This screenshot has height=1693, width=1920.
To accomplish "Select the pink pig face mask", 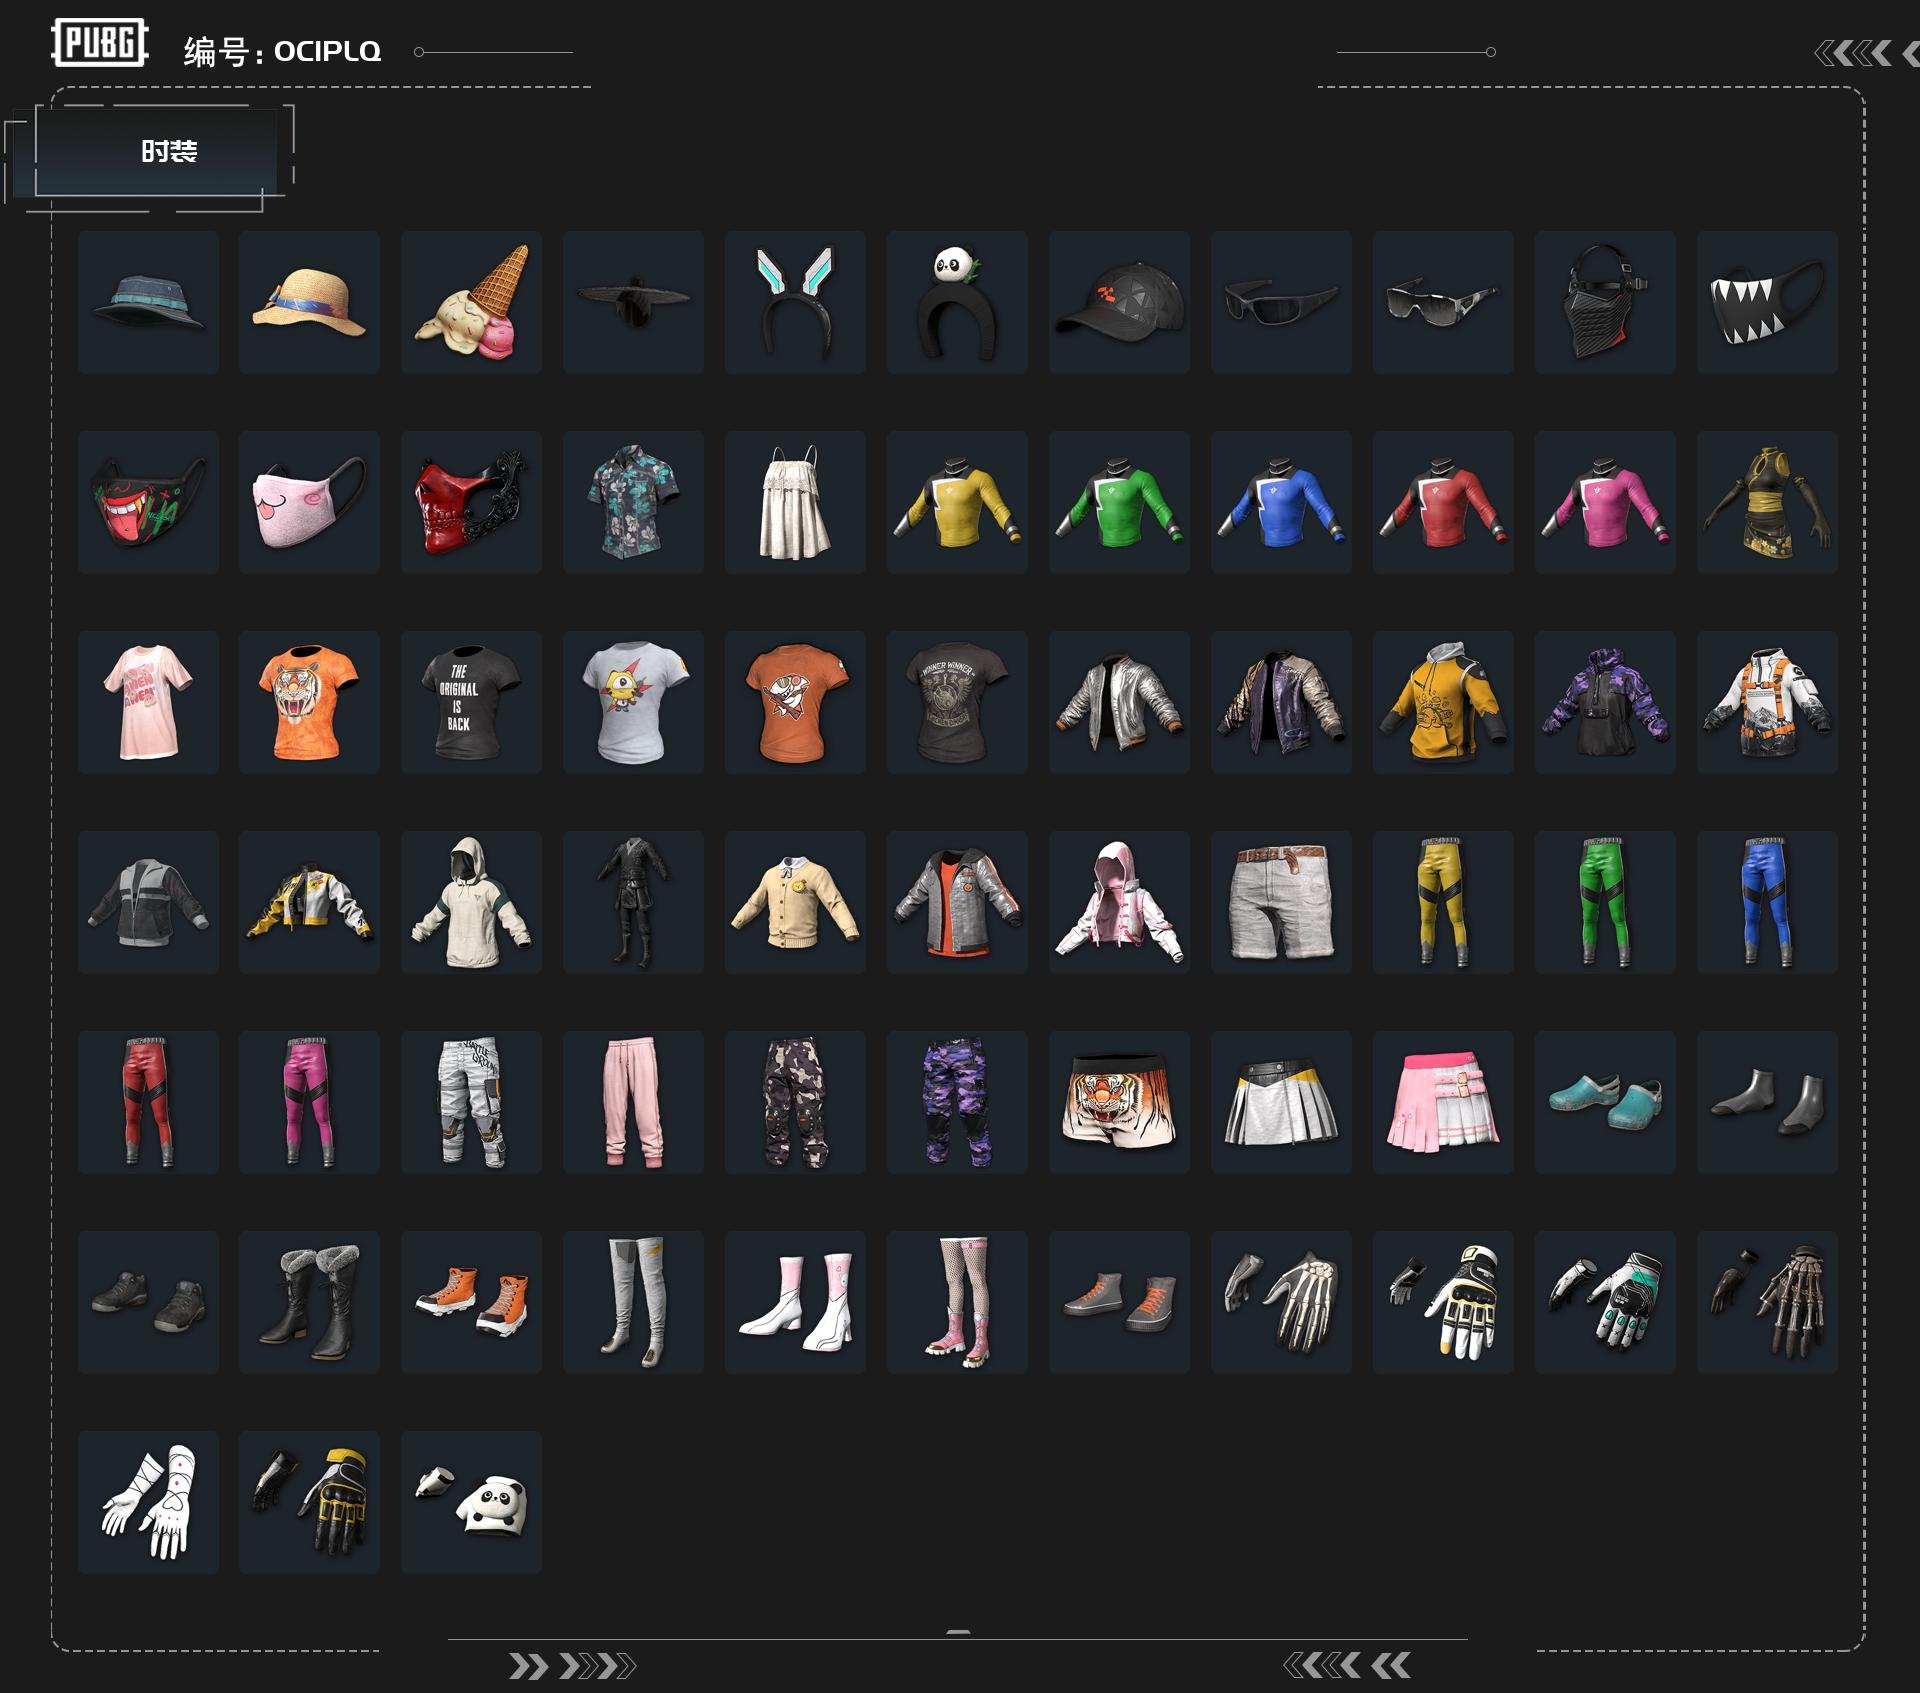I will 309,502.
